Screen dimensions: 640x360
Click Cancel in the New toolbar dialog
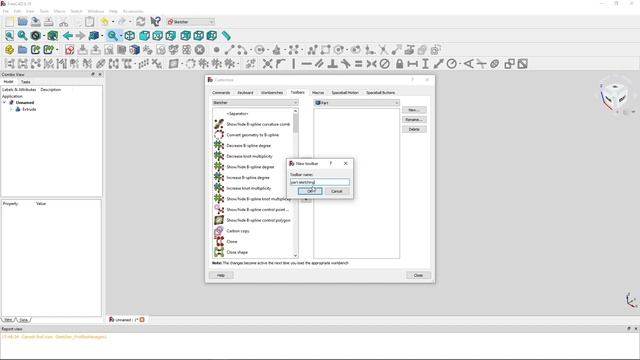coord(337,191)
